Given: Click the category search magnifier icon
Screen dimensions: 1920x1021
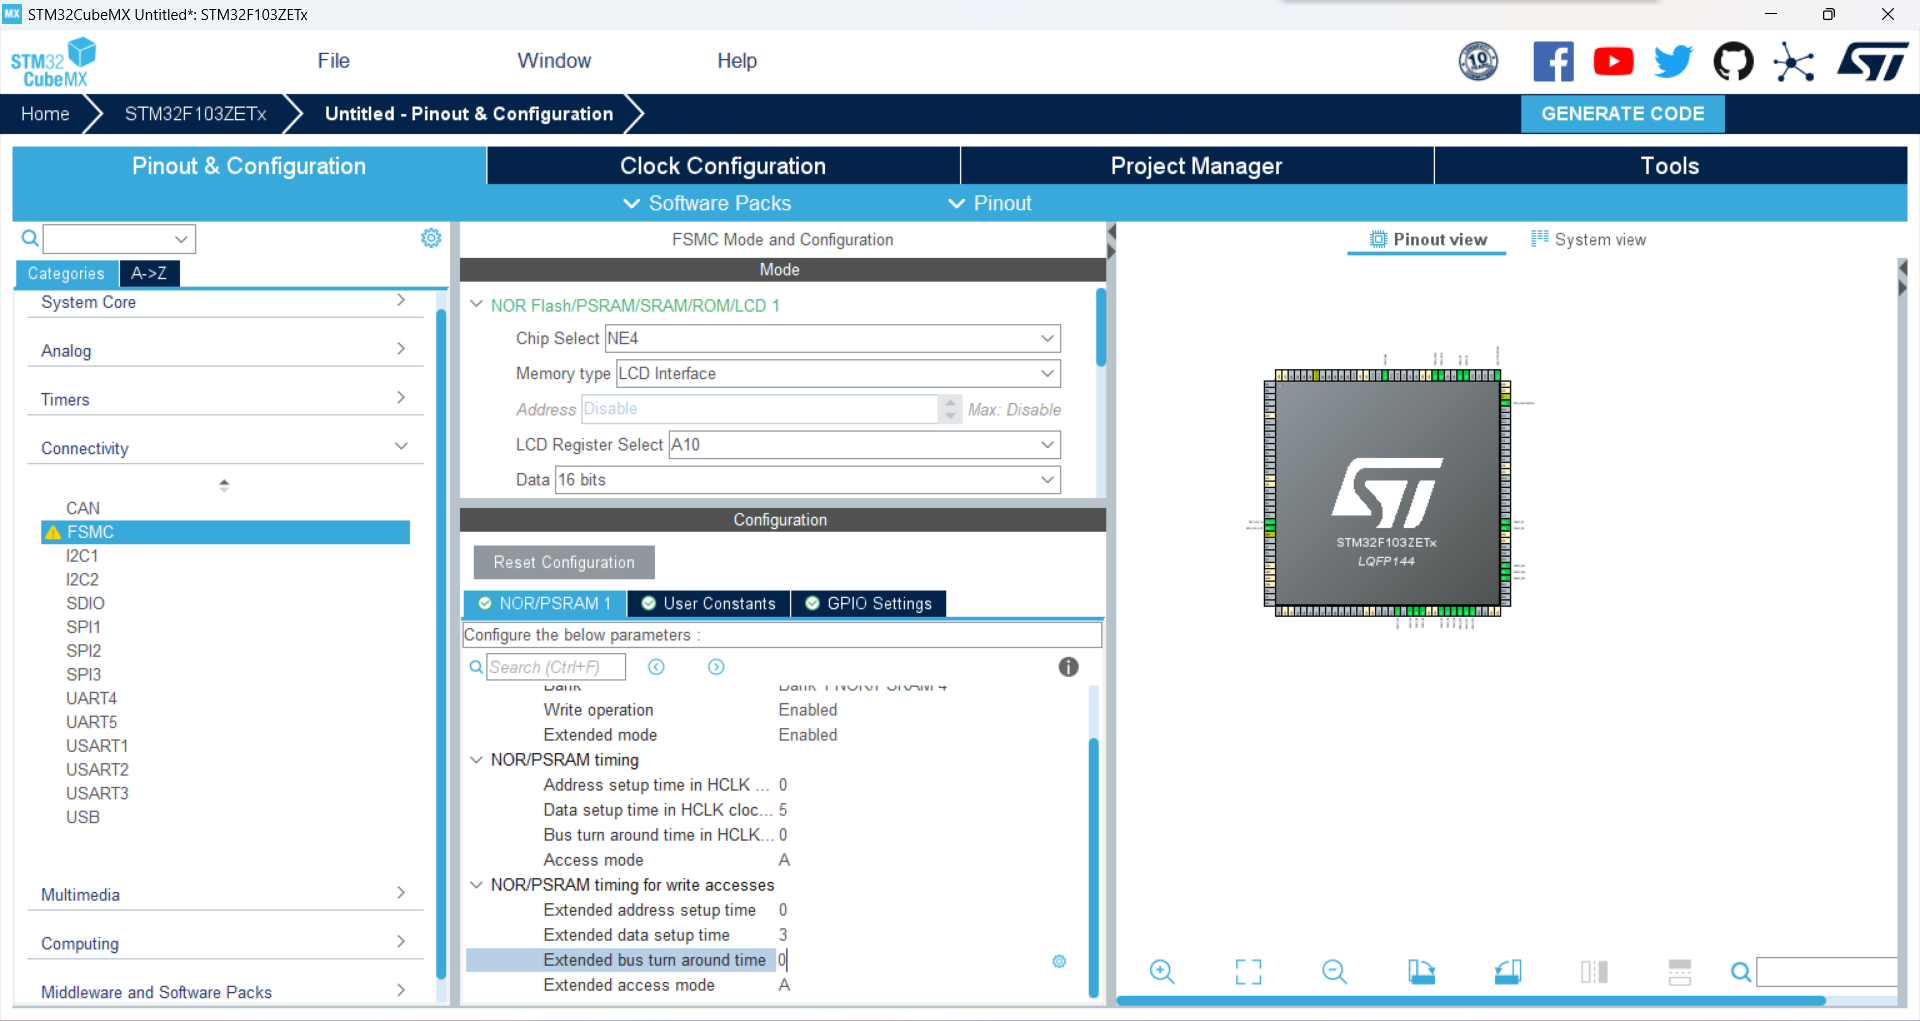Looking at the screenshot, I should (30, 238).
